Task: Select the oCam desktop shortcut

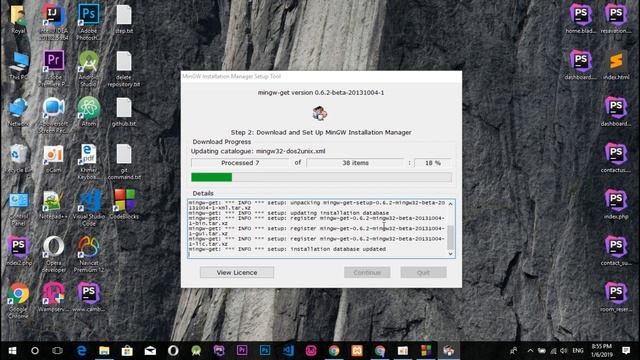Action: coord(53,158)
